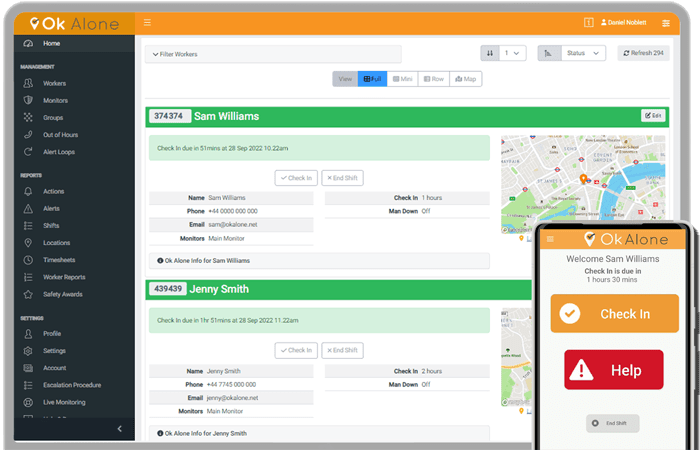Viewport: 700px width, 450px height.
Task: End Shift for Sam Williams
Action: [342, 178]
